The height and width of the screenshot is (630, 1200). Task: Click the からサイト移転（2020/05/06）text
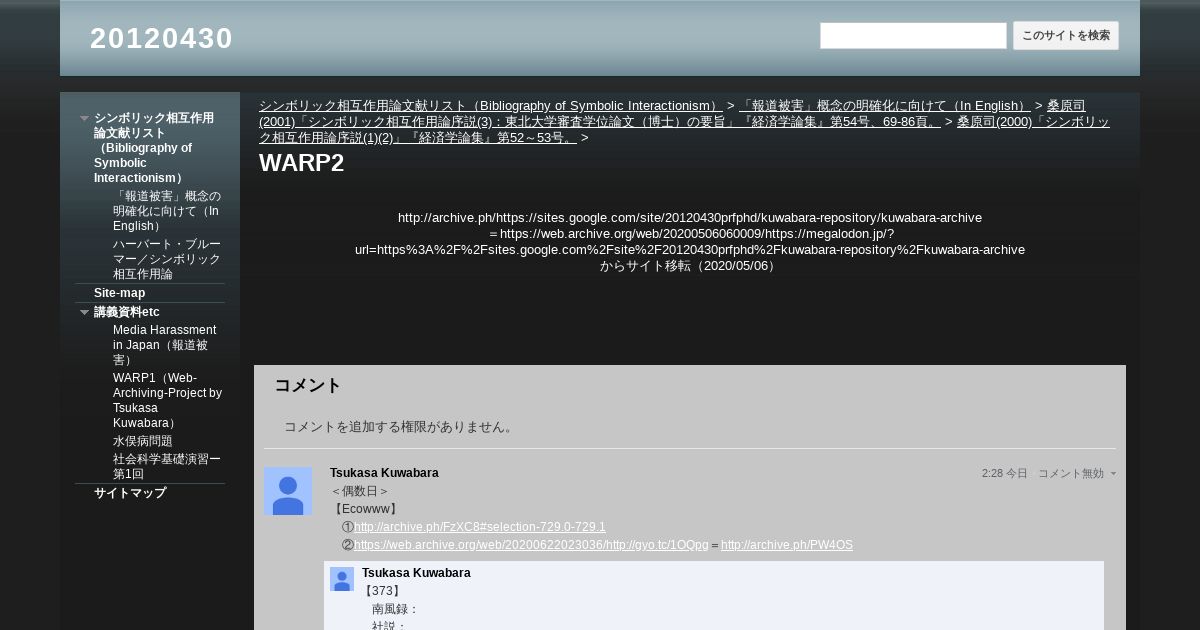(690, 266)
